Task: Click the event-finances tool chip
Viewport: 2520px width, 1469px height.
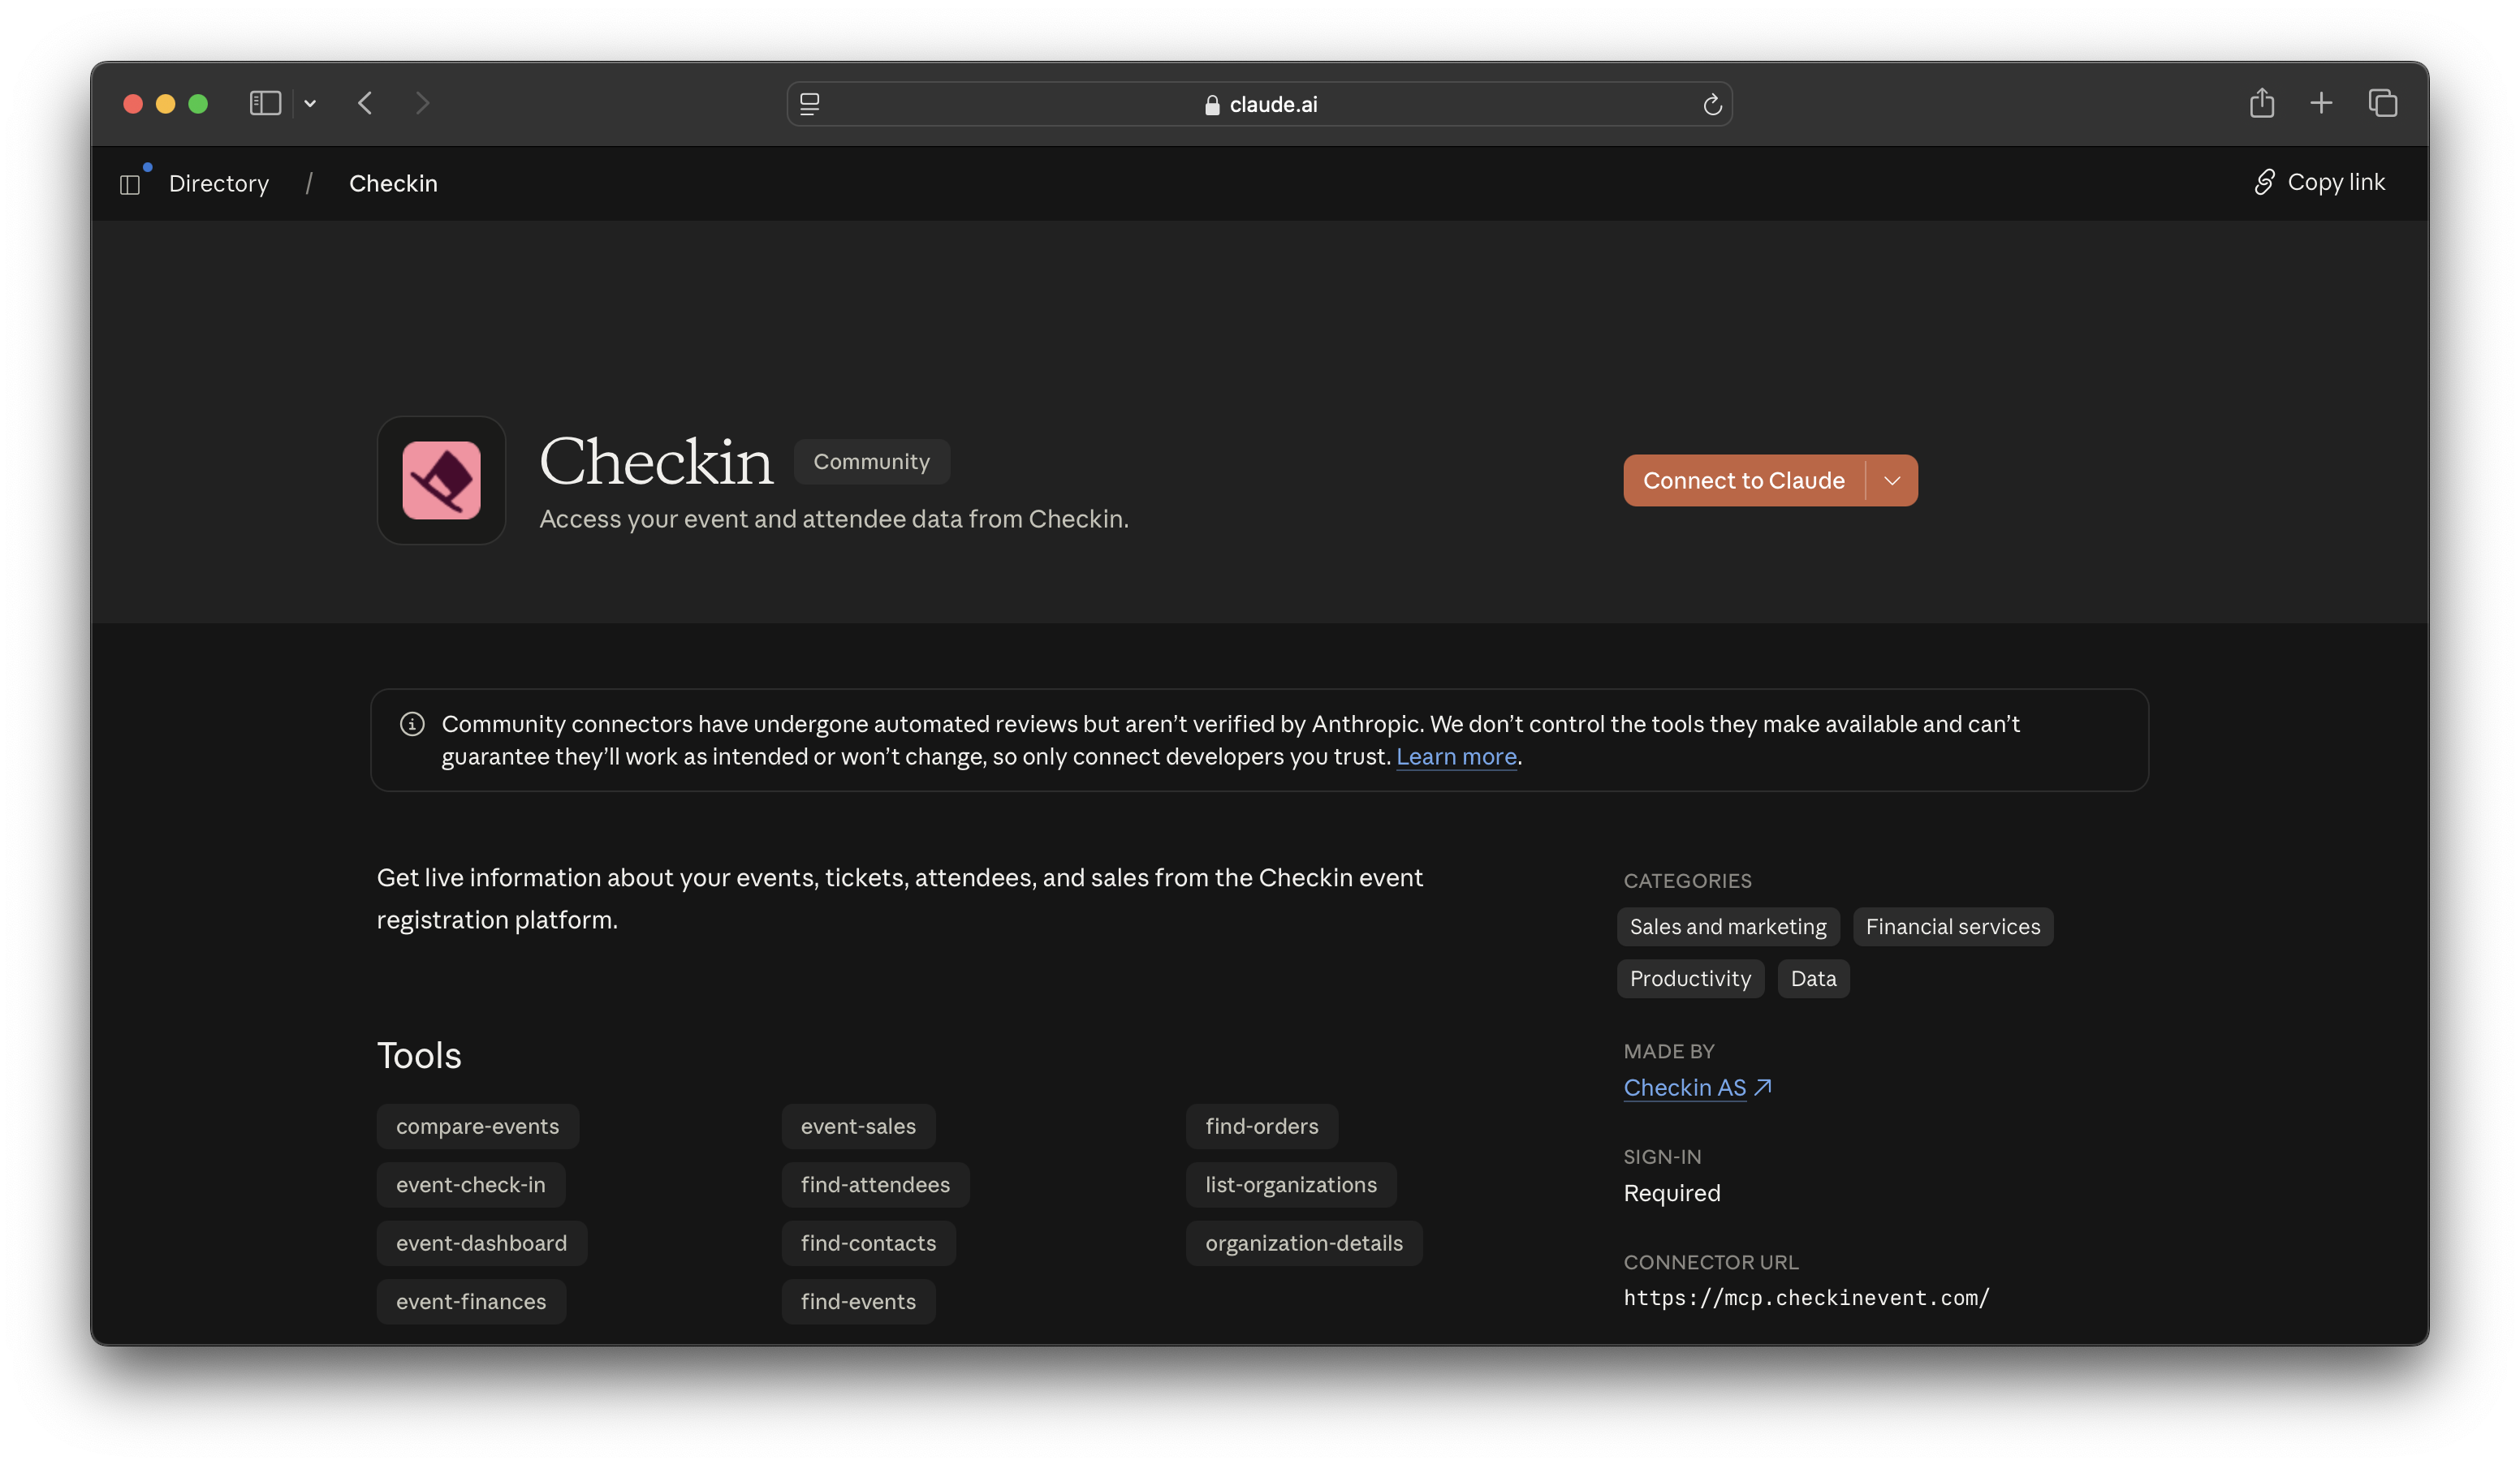Action: [x=471, y=1302]
